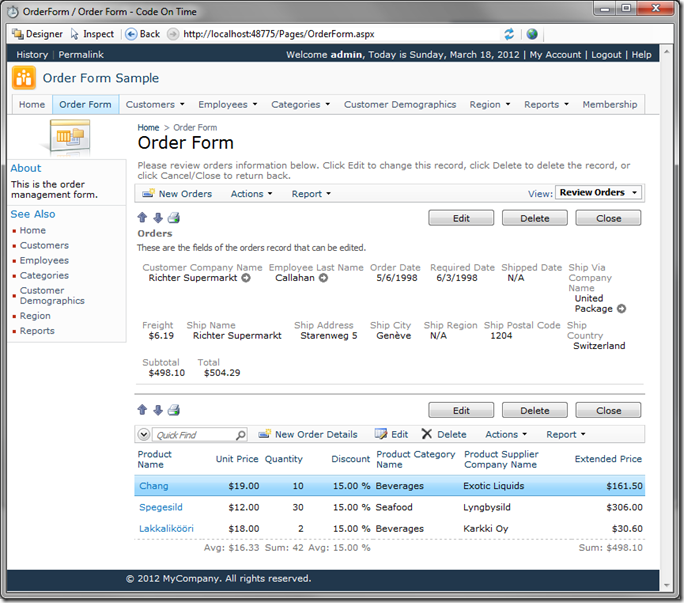This screenshot has width=684, height=603.
Task: Click the Logout link in header
Action: (606, 55)
